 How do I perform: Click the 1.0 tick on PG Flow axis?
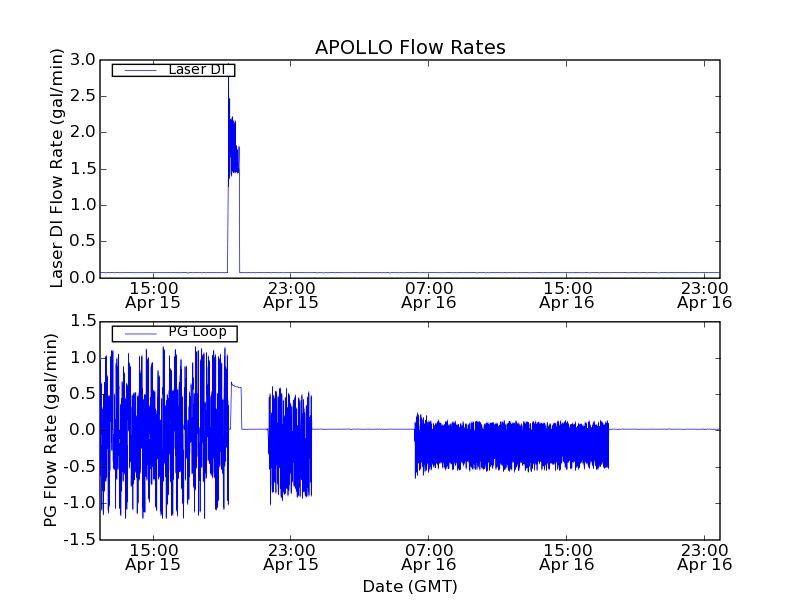pos(83,358)
